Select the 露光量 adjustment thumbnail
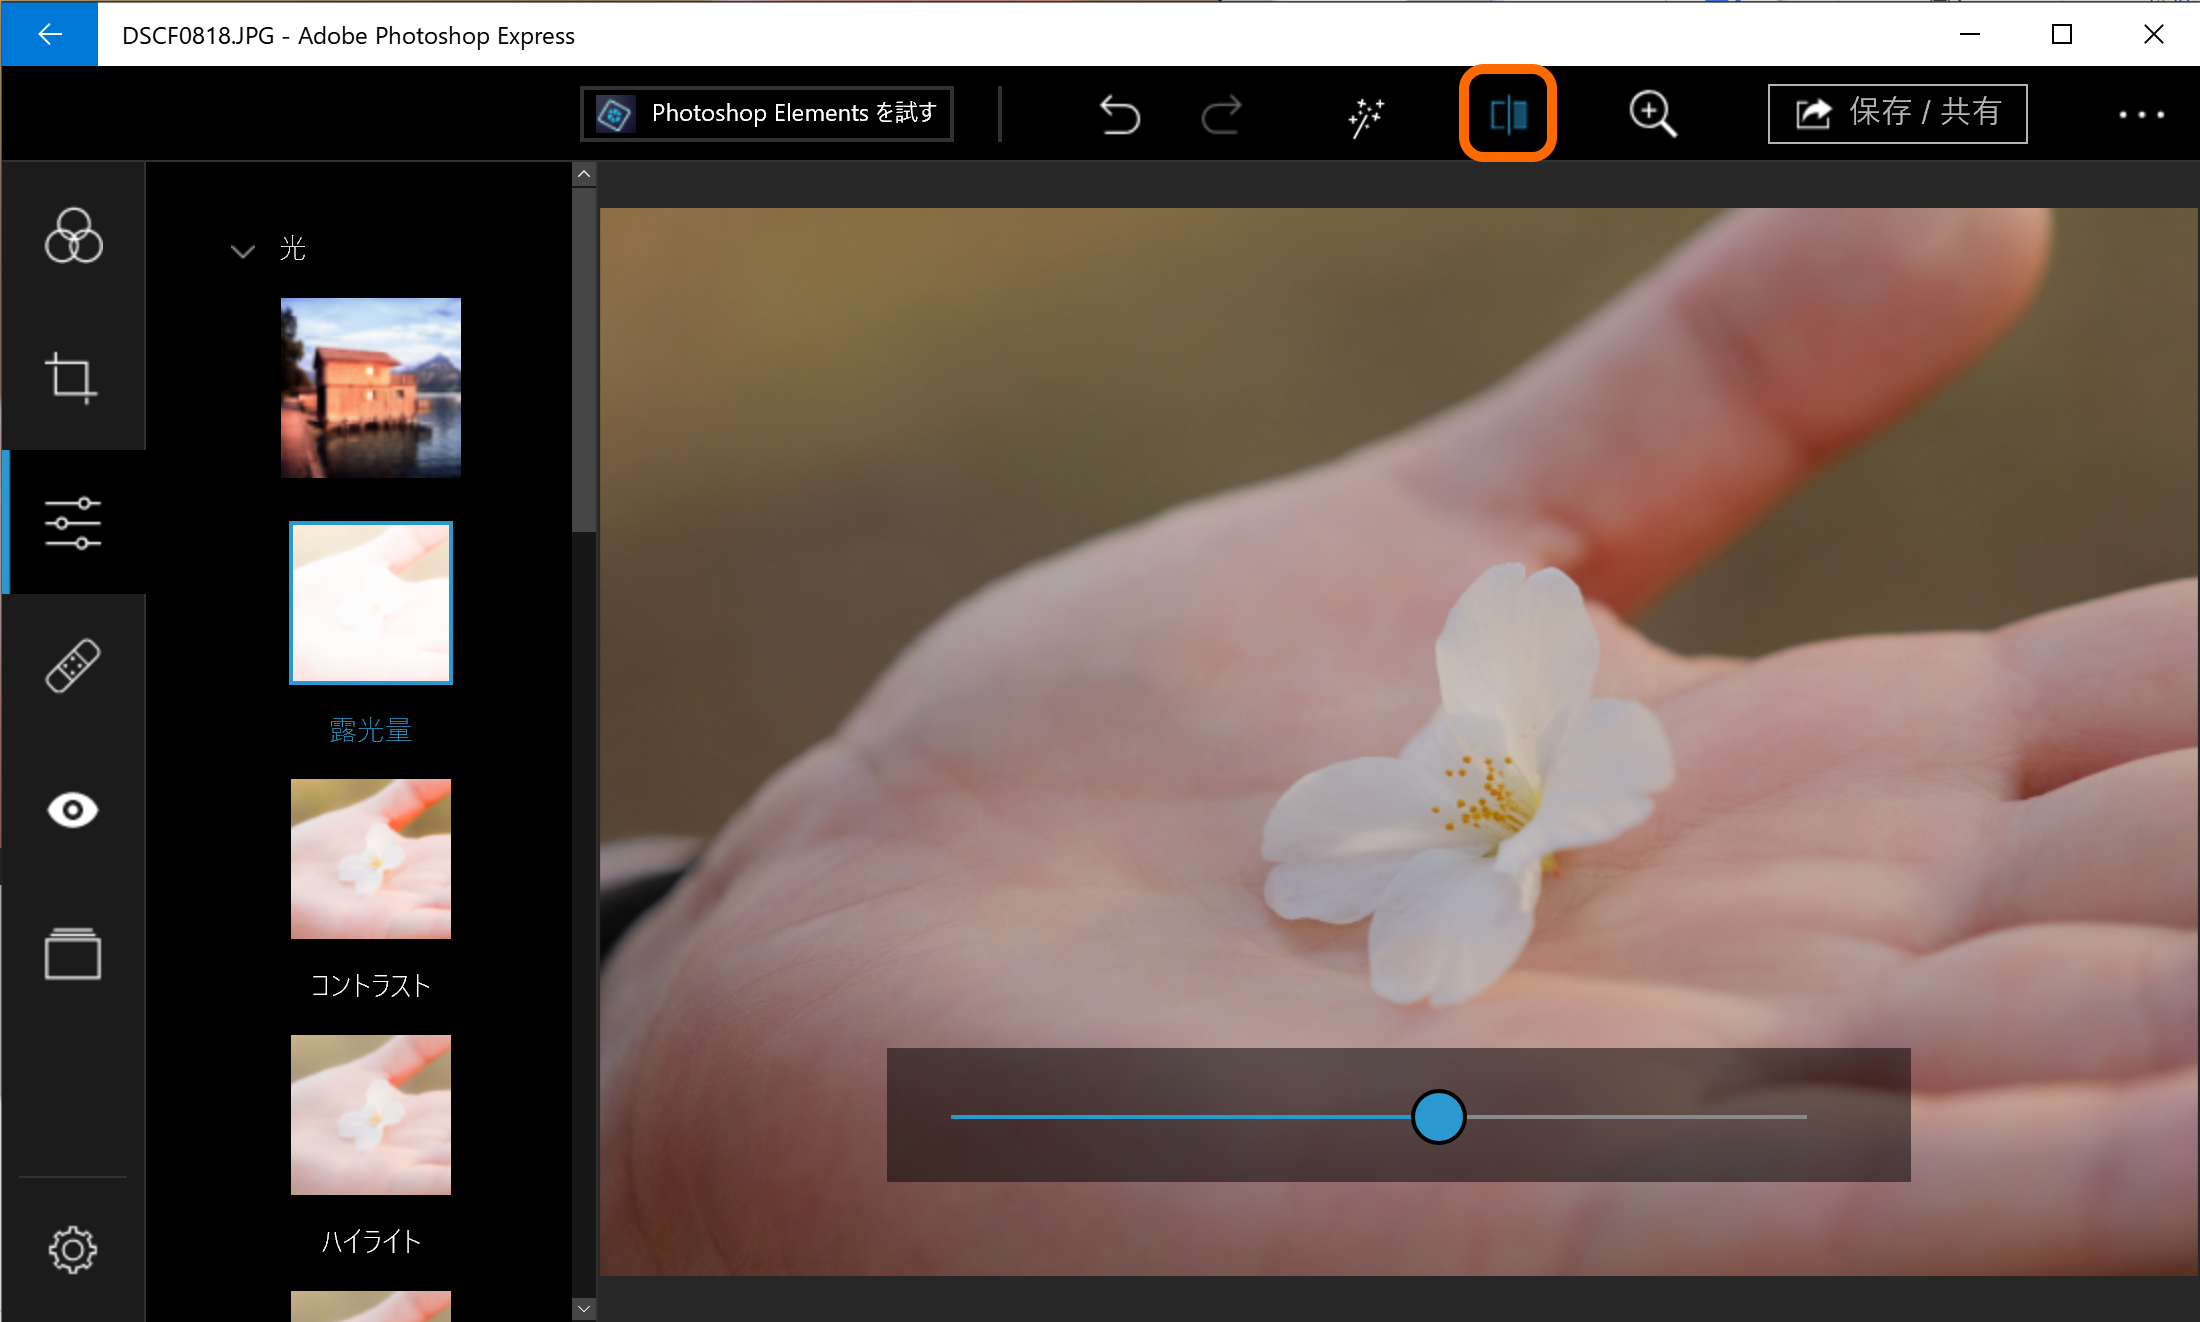The image size is (2200, 1322). 371,603
